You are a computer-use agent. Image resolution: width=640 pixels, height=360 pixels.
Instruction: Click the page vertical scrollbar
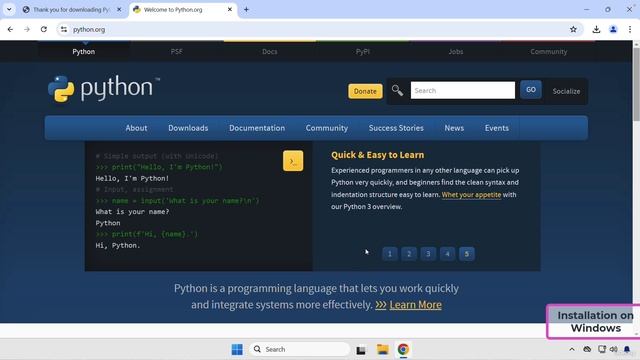coord(636,84)
